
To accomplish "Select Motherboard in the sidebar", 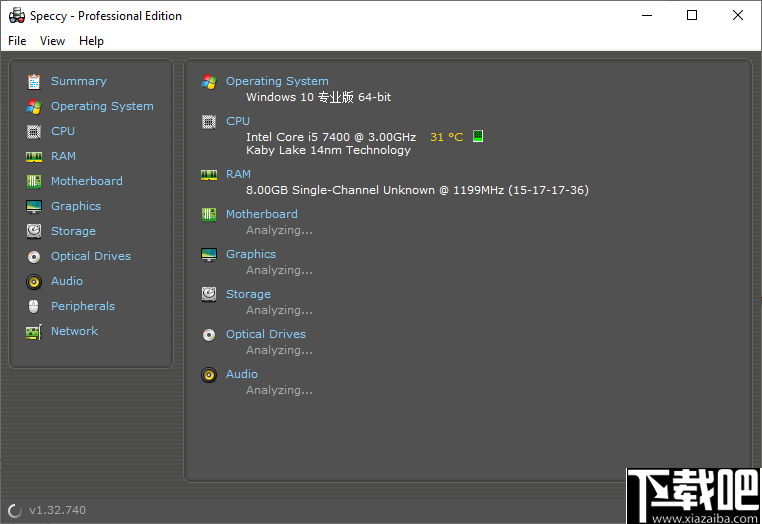I will tap(87, 181).
